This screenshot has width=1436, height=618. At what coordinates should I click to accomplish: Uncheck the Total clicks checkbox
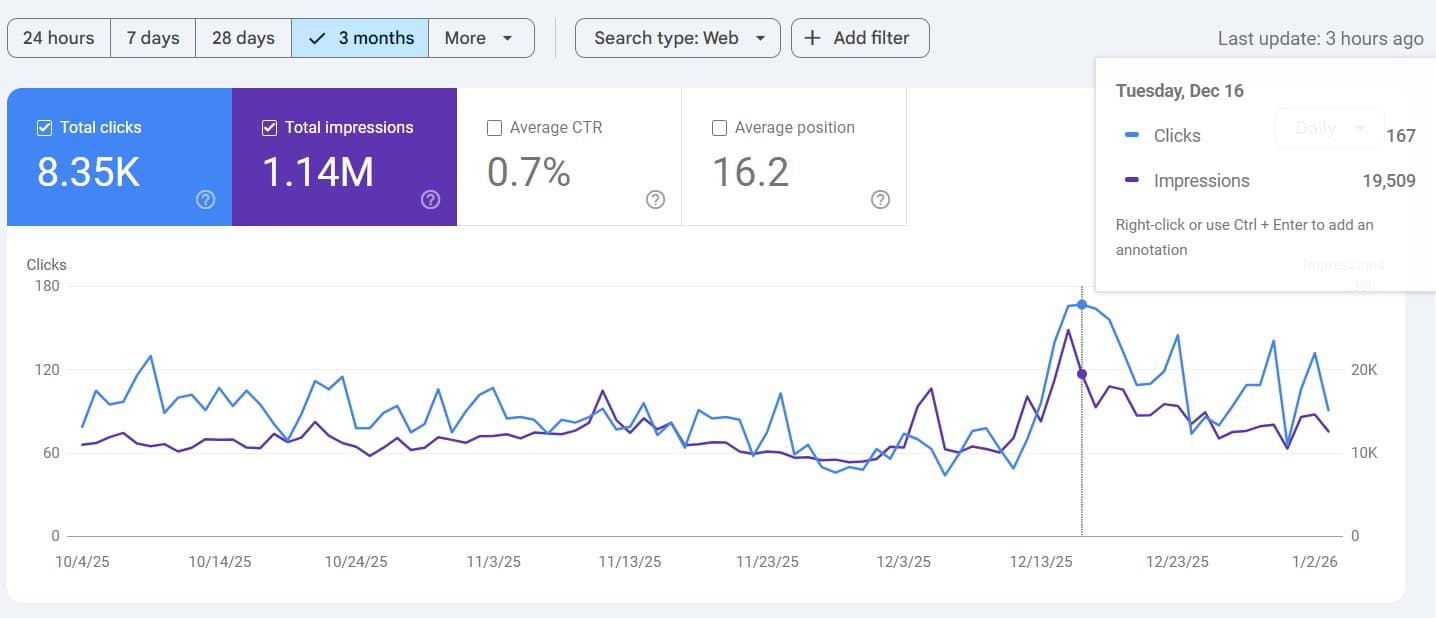pyautogui.click(x=44, y=127)
